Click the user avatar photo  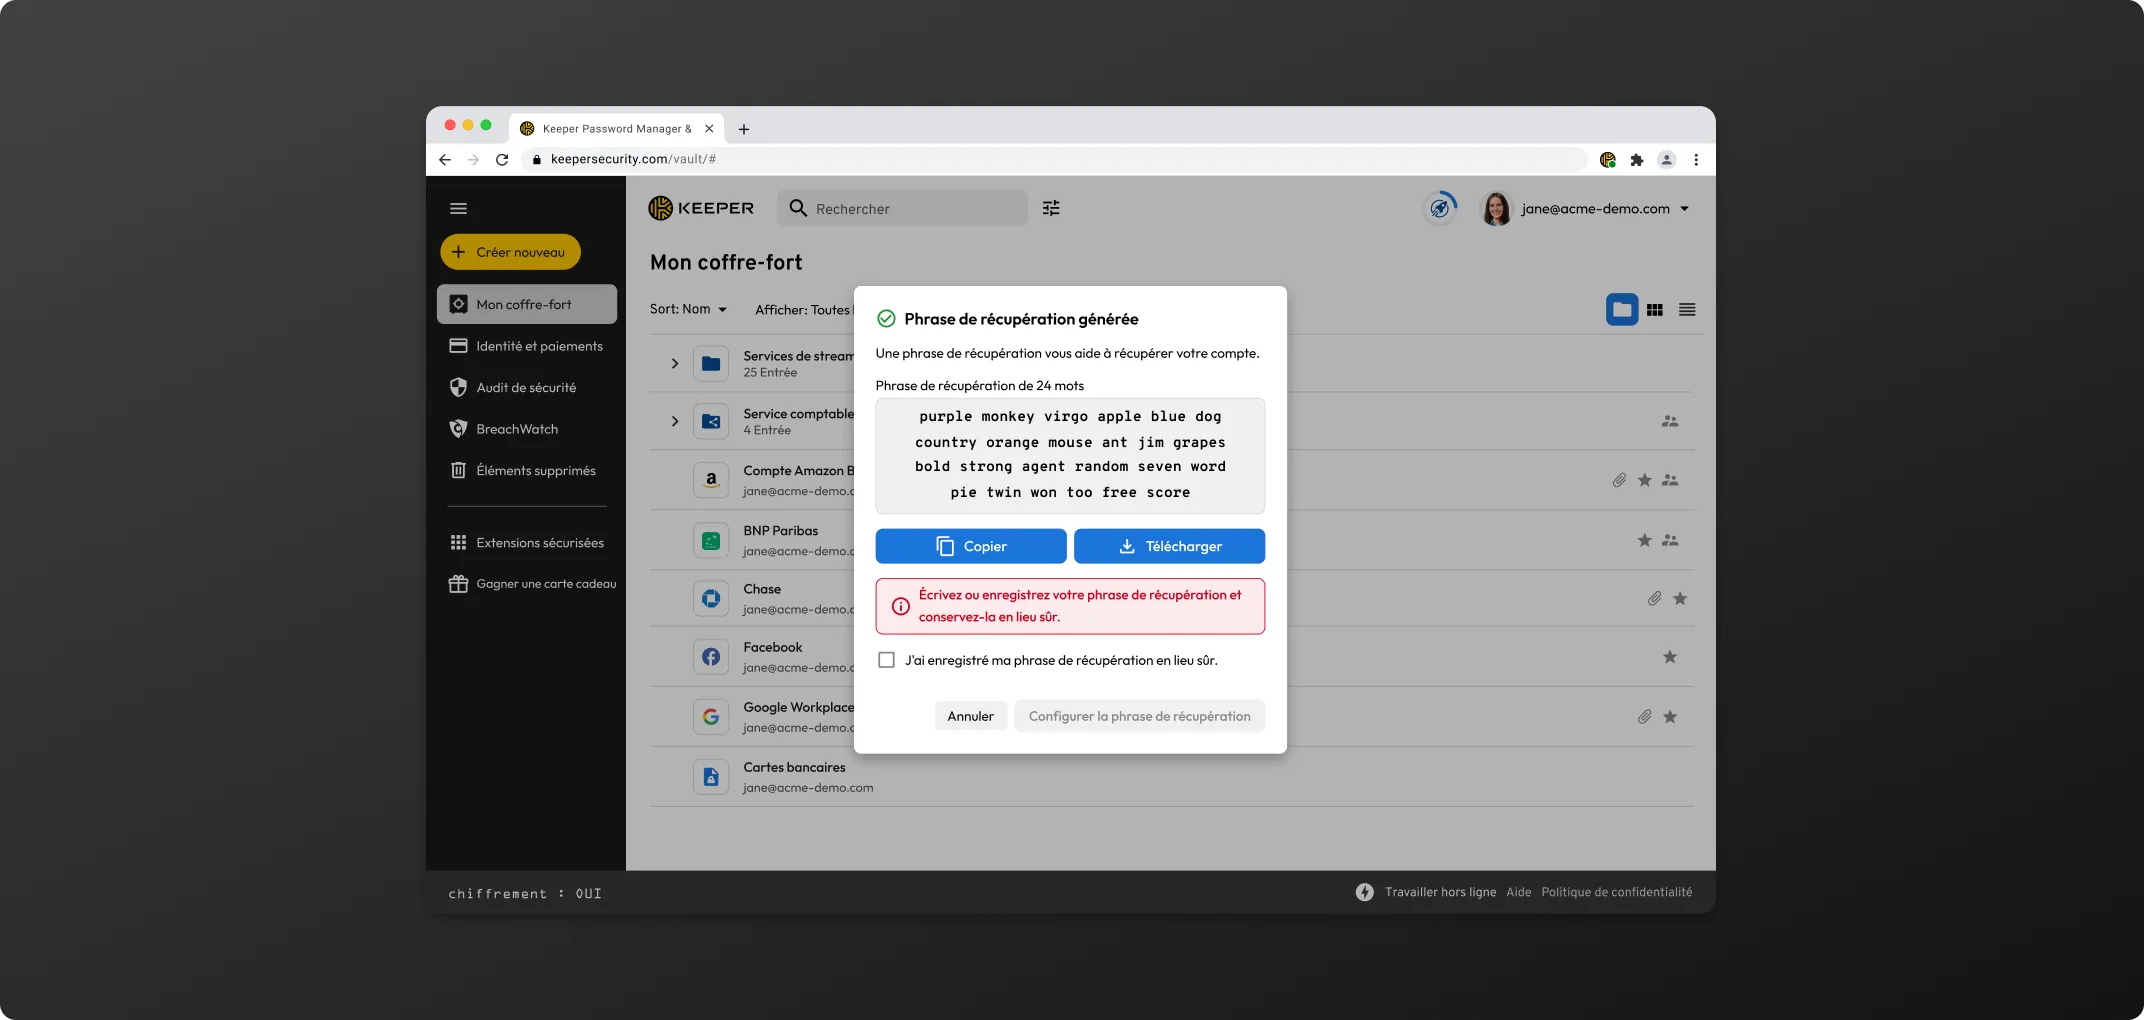coord(1496,208)
